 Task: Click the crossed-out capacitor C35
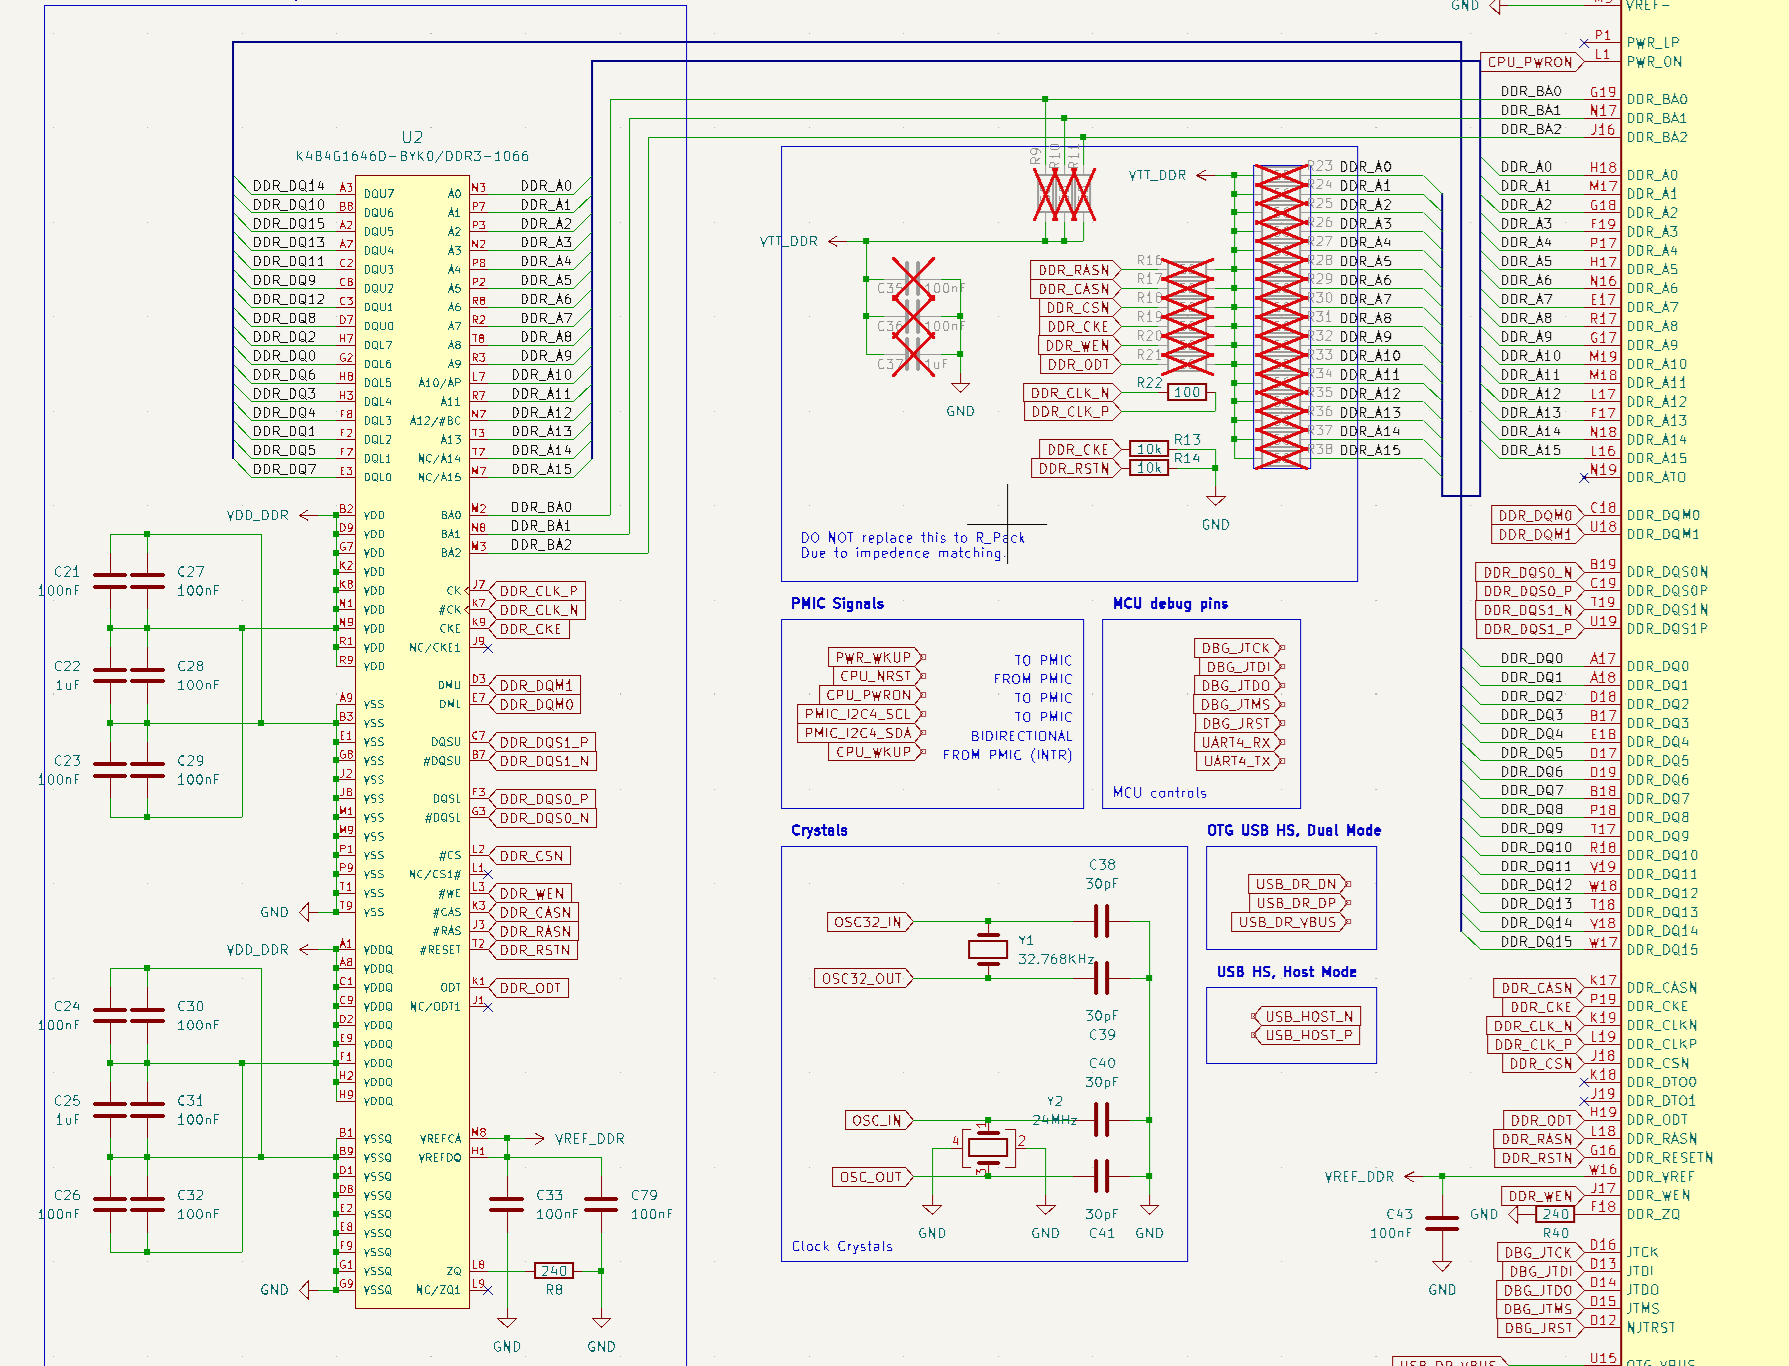pos(914,287)
